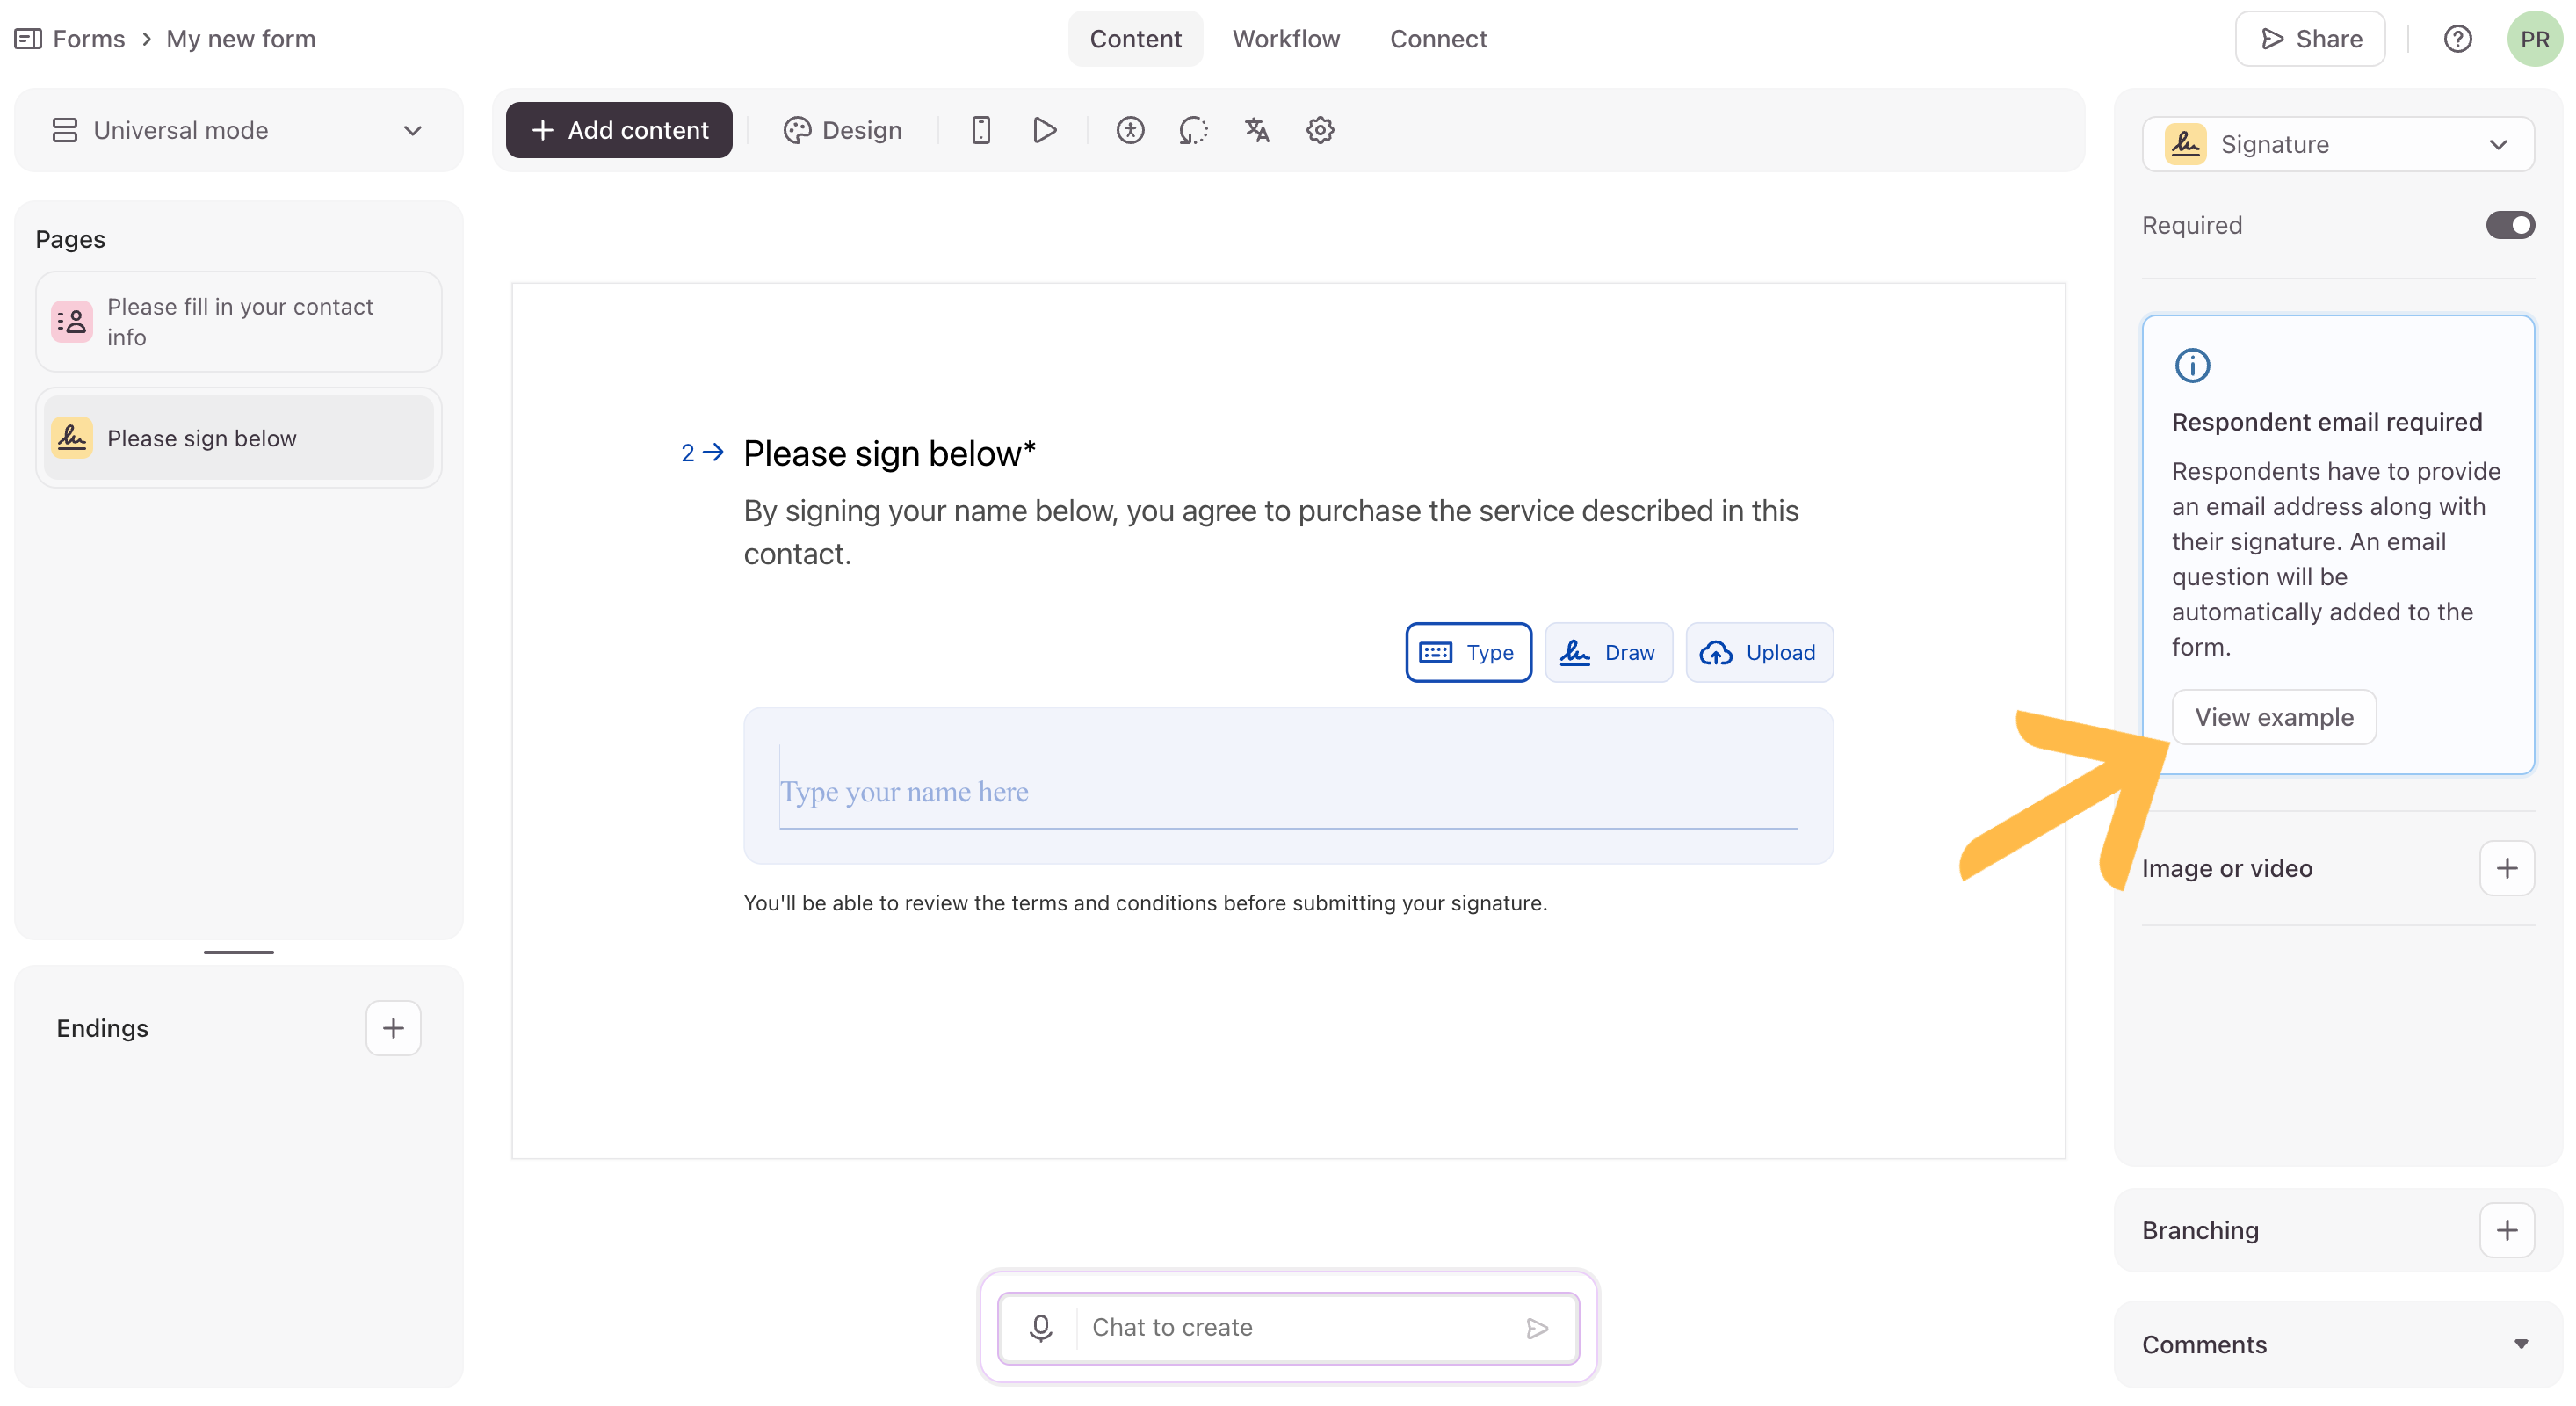Open form settings gear icon
The image size is (2576, 1406).
tap(1320, 130)
